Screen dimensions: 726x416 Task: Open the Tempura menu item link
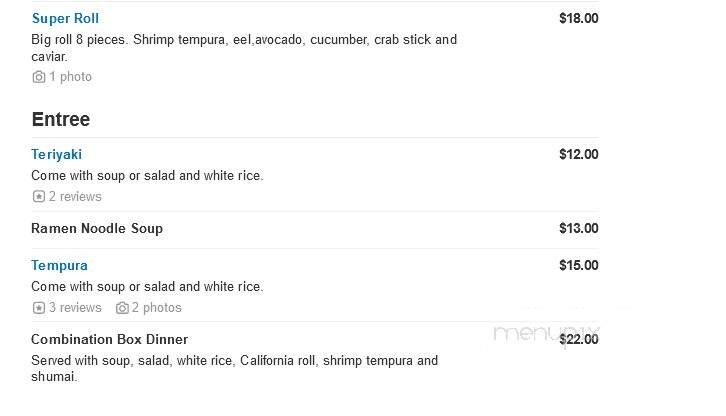(x=60, y=265)
